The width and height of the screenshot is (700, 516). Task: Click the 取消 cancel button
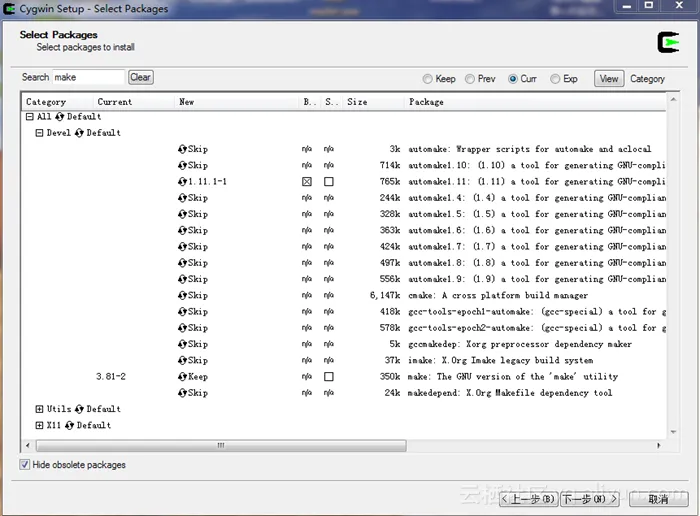[658, 499]
